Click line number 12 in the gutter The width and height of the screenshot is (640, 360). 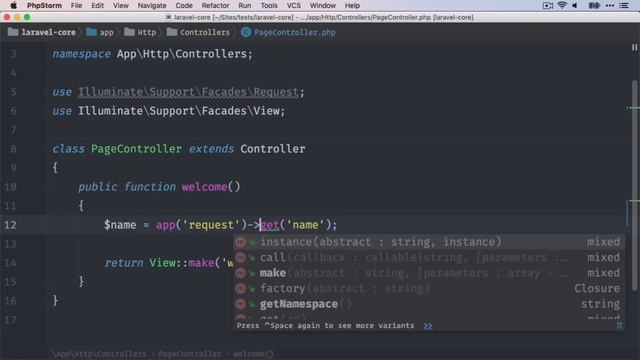click(x=11, y=225)
